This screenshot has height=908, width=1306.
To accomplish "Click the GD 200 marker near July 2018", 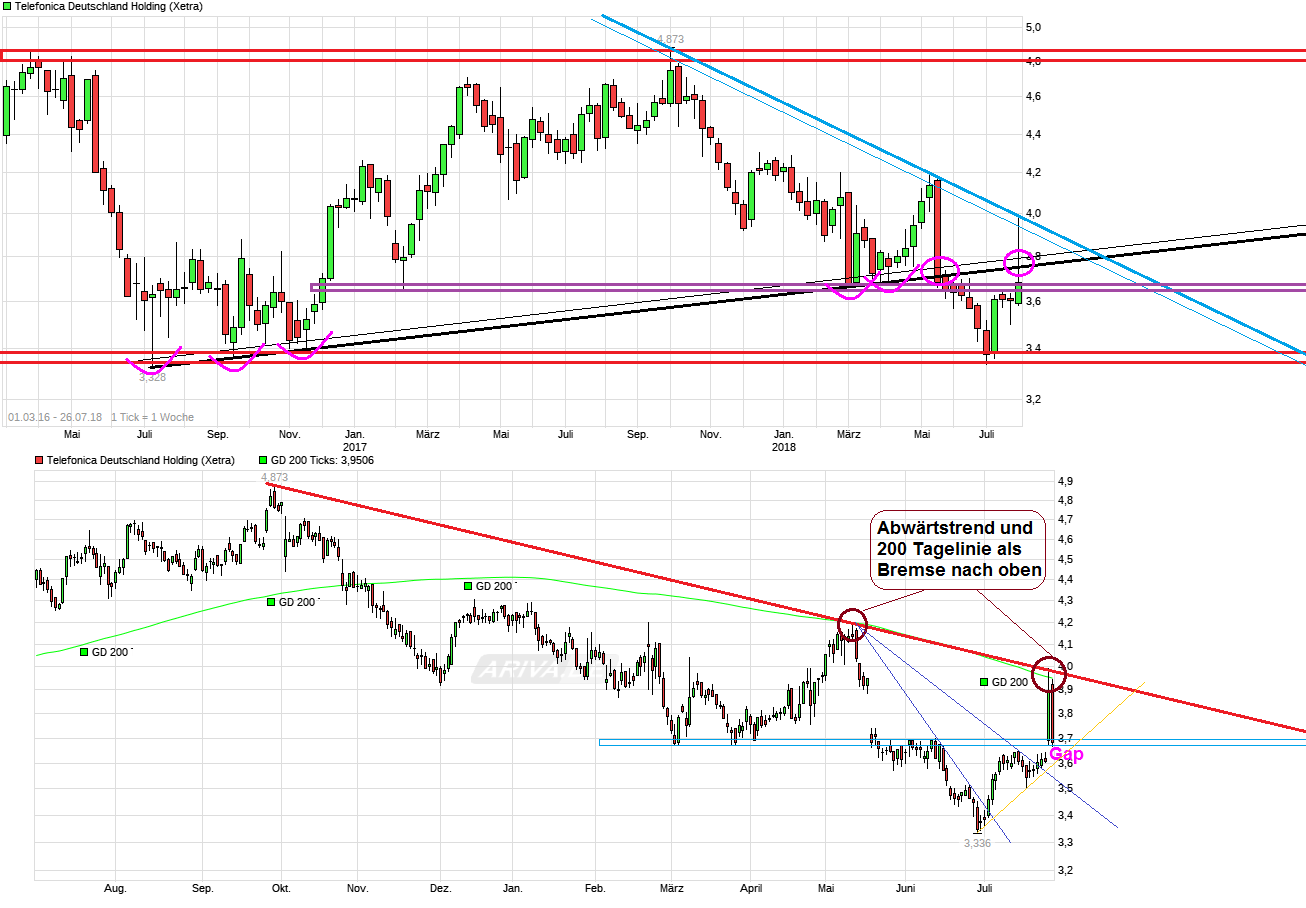I will tap(983, 681).
